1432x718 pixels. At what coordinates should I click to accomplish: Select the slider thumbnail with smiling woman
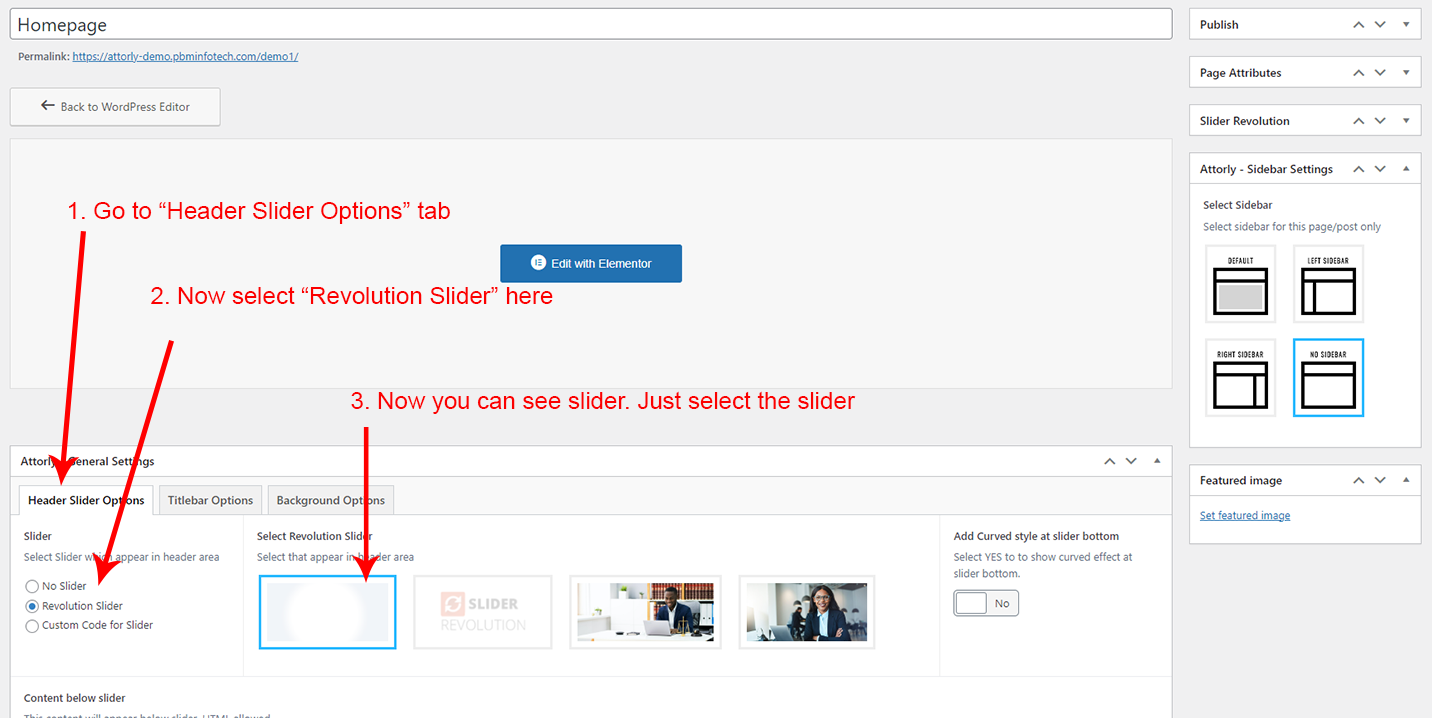[807, 612]
